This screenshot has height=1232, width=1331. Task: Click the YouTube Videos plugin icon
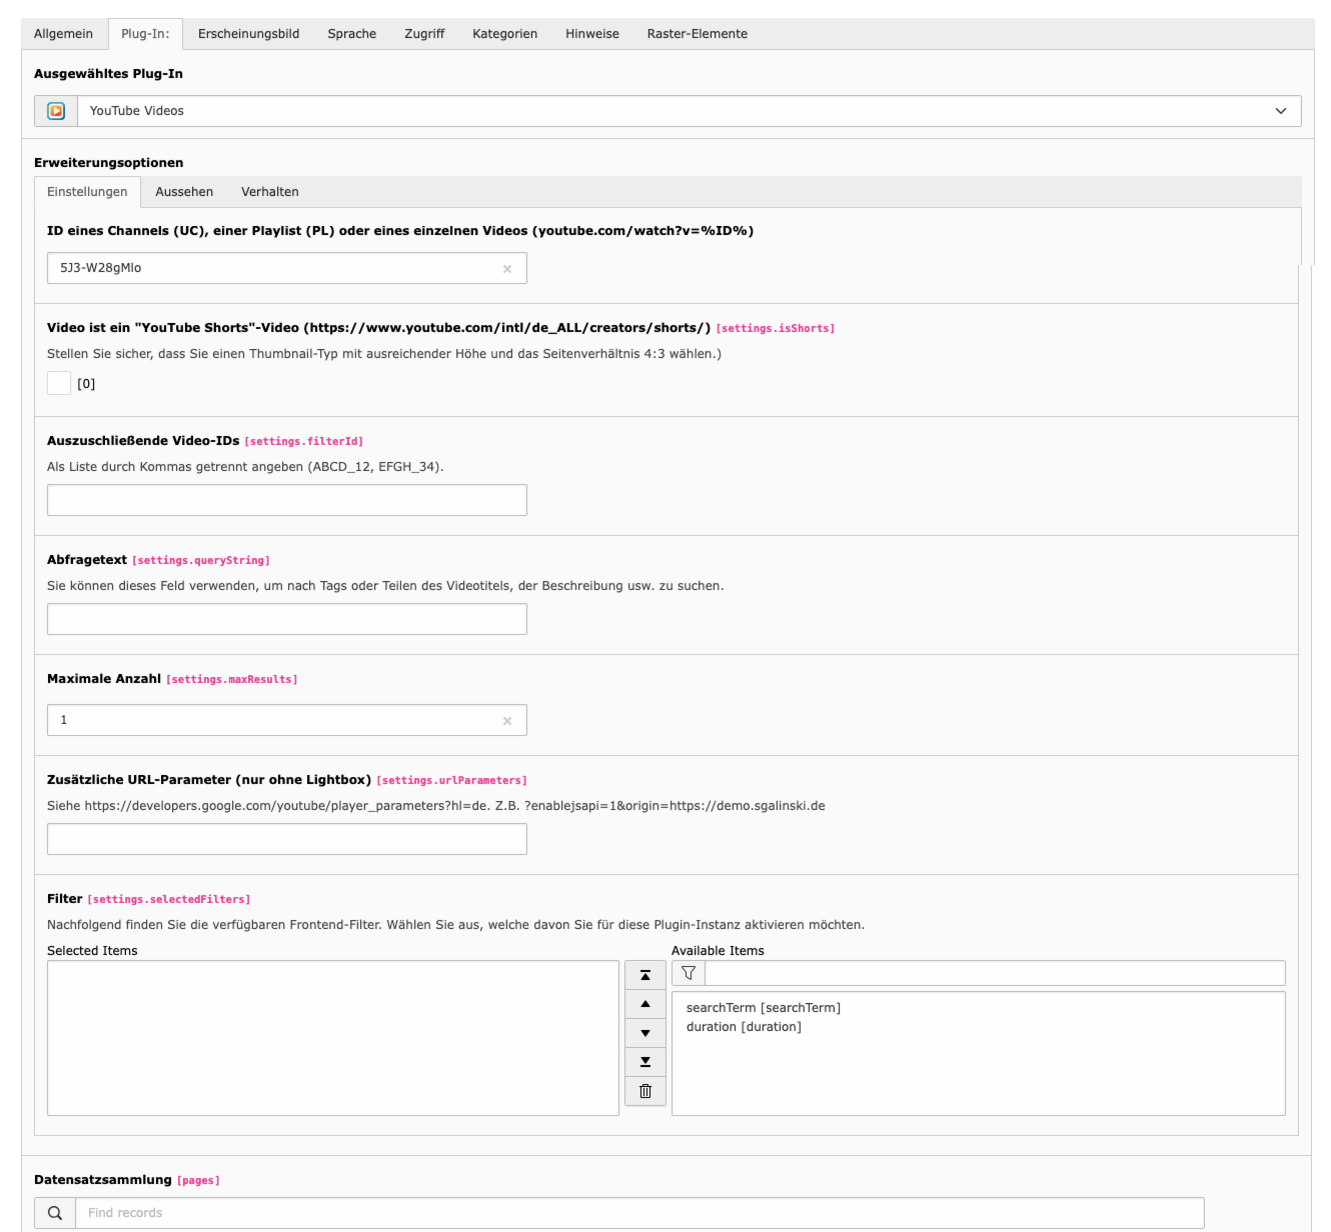coord(56,110)
